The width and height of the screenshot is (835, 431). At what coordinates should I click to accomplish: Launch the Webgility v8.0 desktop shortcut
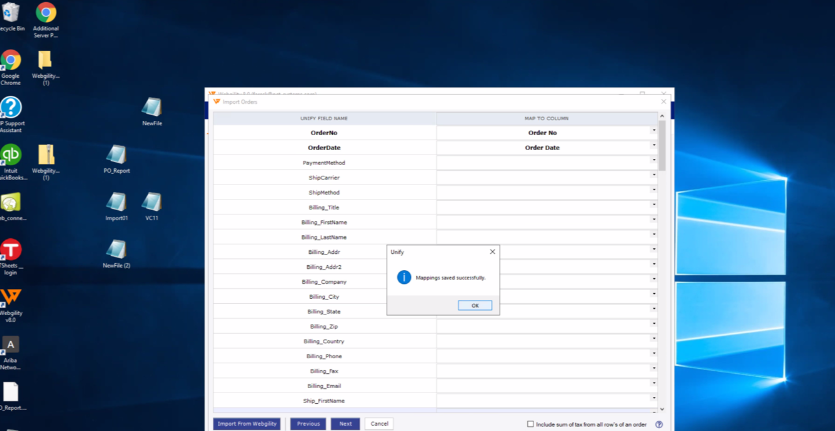point(11,297)
